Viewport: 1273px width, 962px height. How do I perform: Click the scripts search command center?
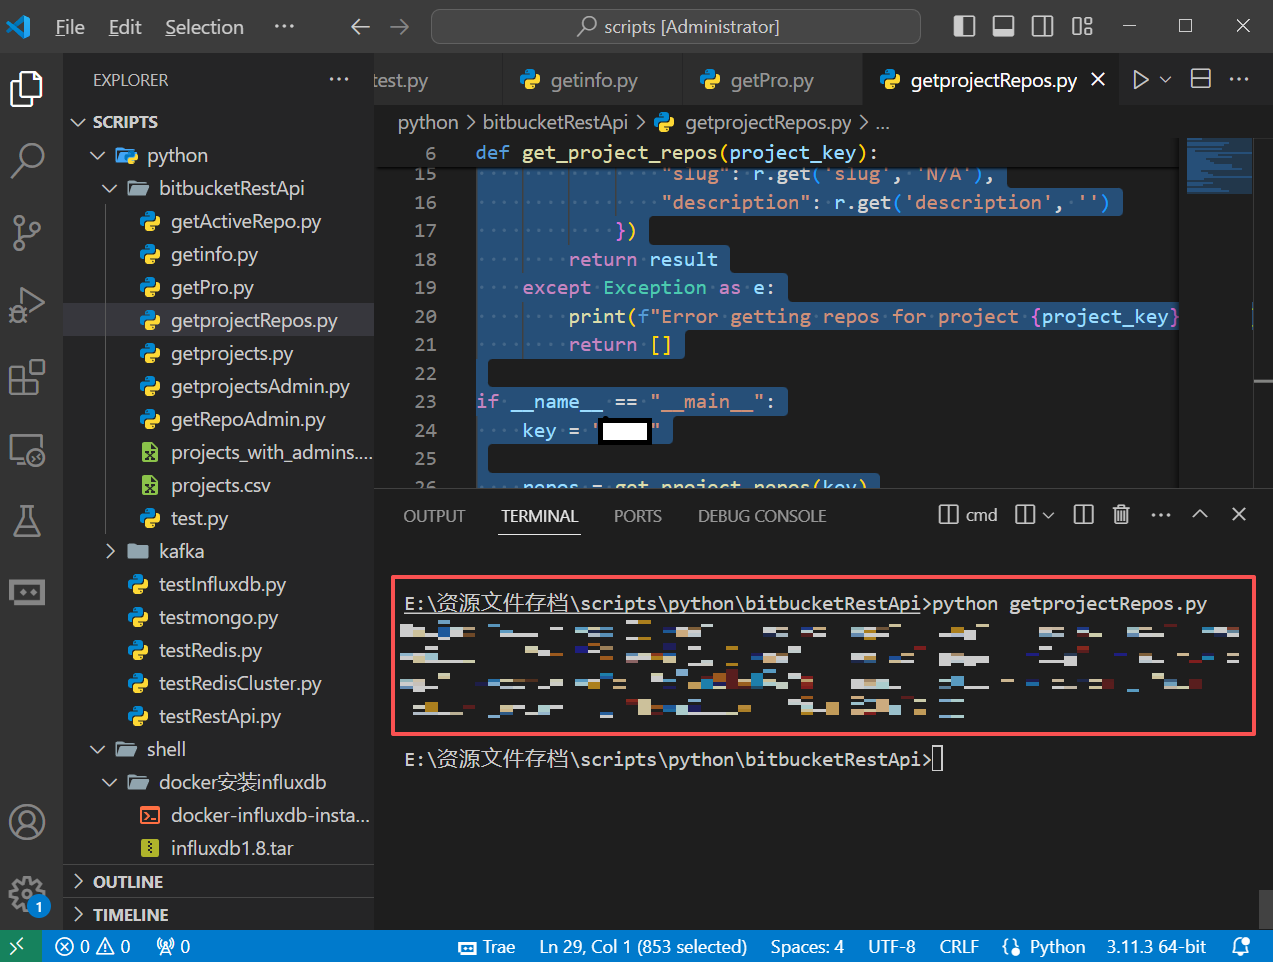point(676,27)
